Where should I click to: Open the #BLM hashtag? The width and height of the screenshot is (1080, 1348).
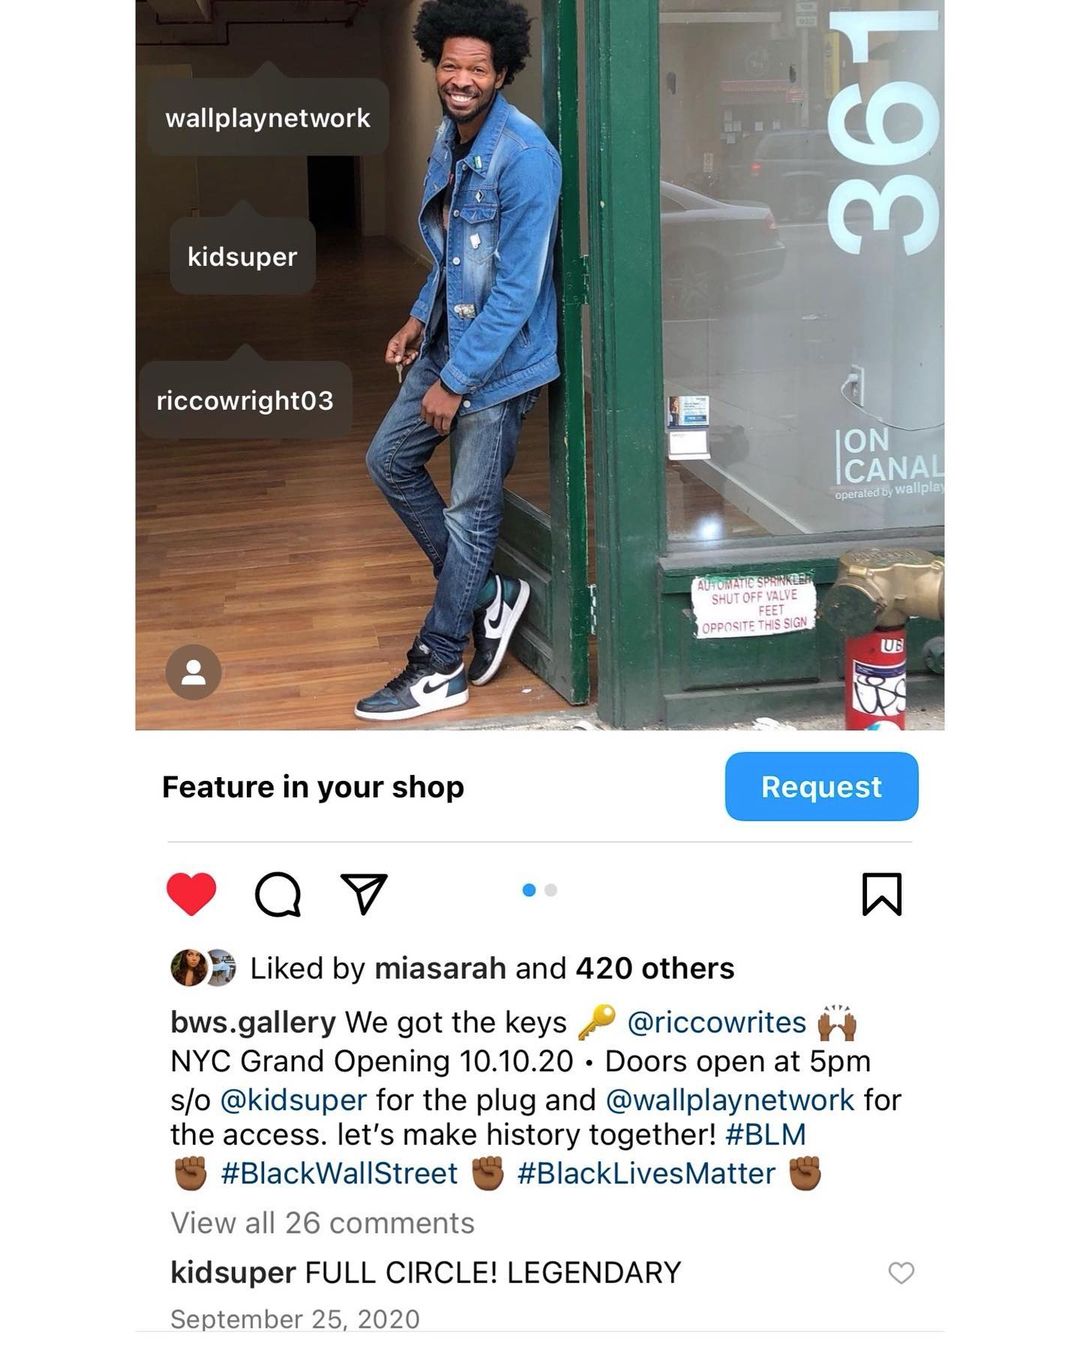click(x=765, y=1134)
